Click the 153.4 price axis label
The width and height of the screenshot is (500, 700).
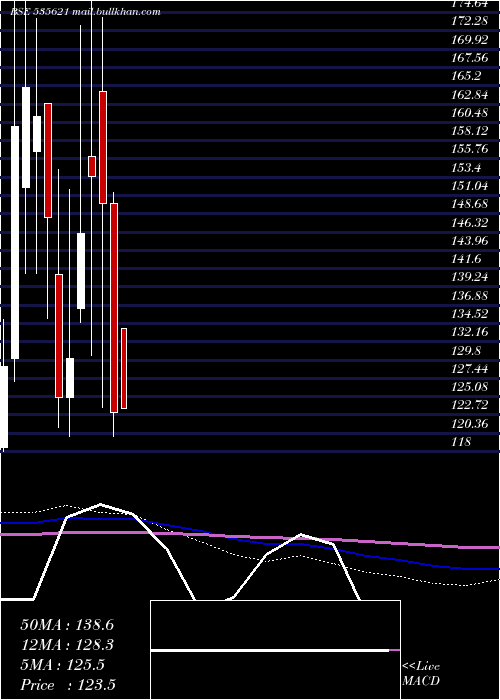pos(466,168)
